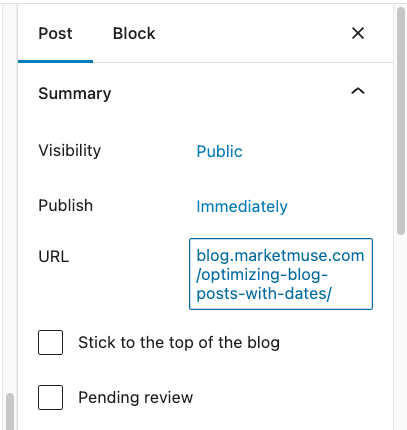The width and height of the screenshot is (407, 430).
Task: Click the Visibility row label
Action: pyautogui.click(x=70, y=151)
